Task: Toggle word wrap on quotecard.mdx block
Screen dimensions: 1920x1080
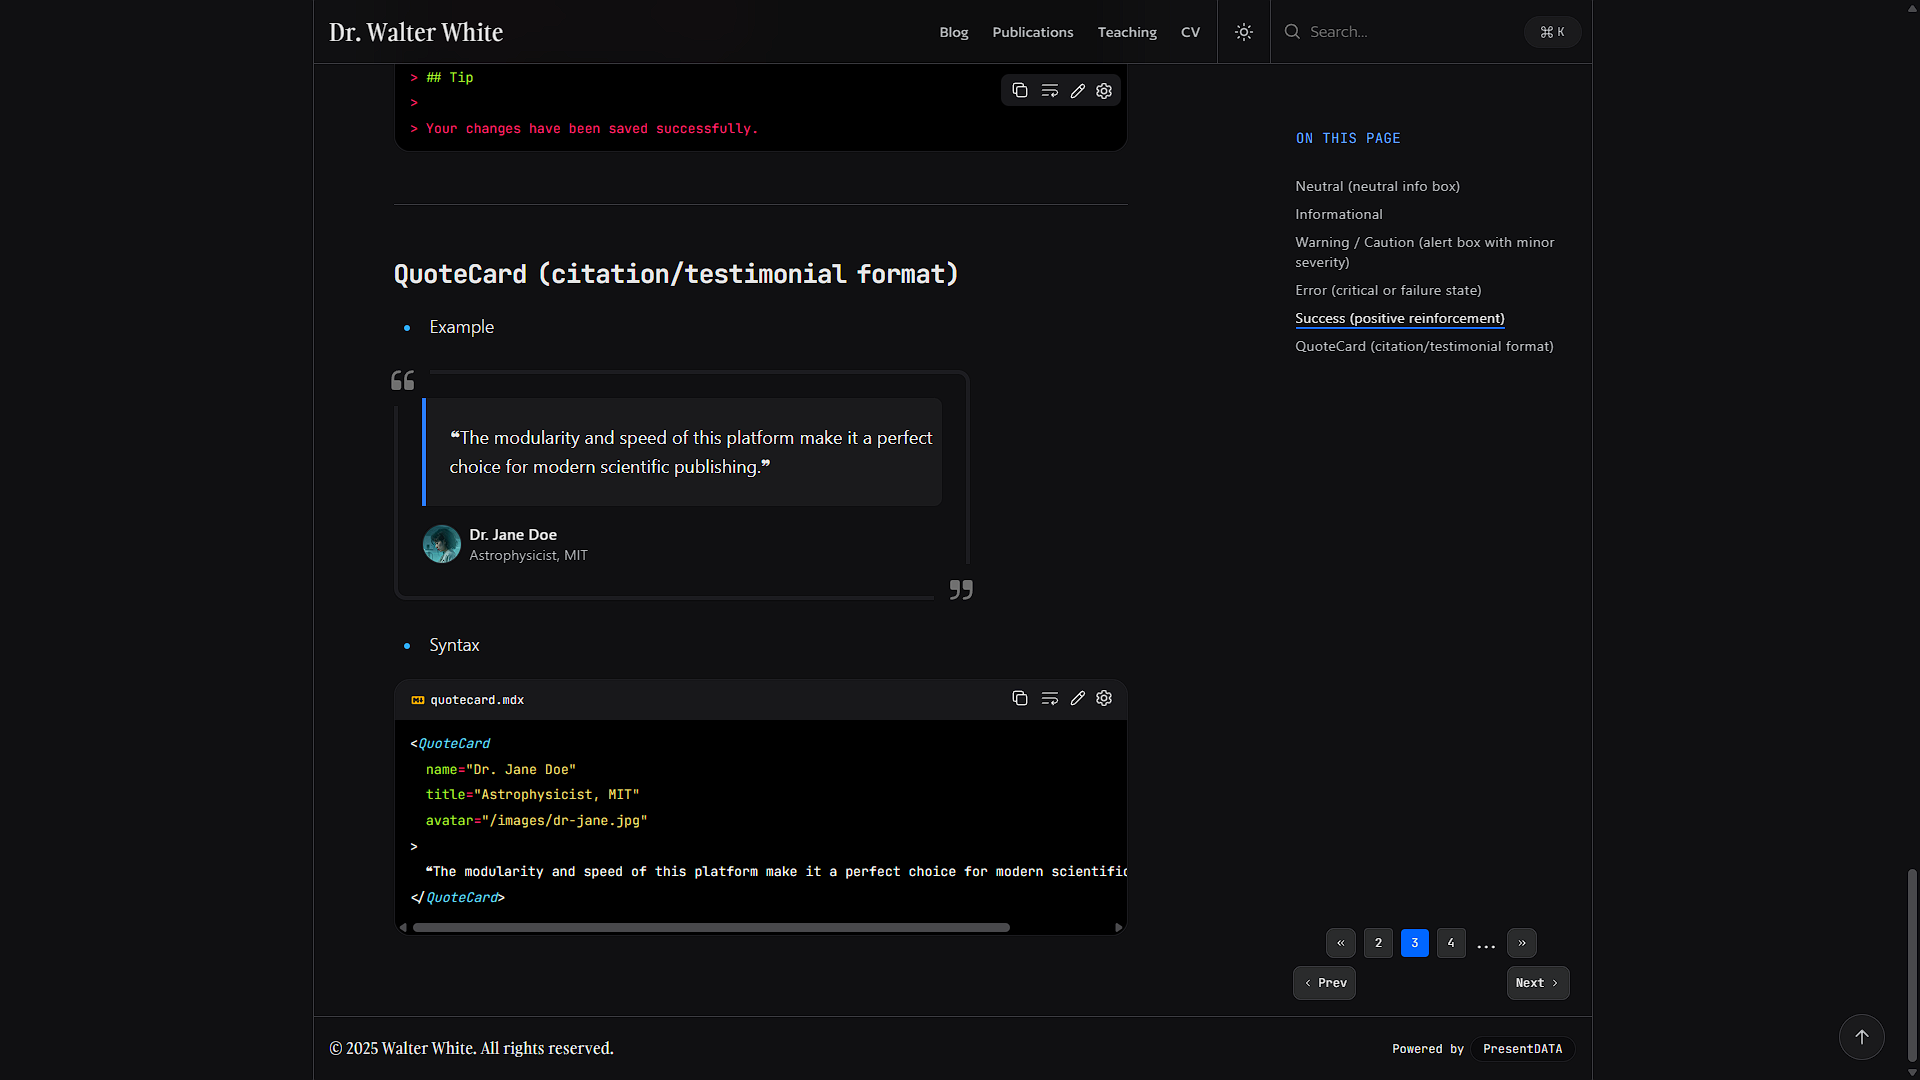Action: 1049,699
